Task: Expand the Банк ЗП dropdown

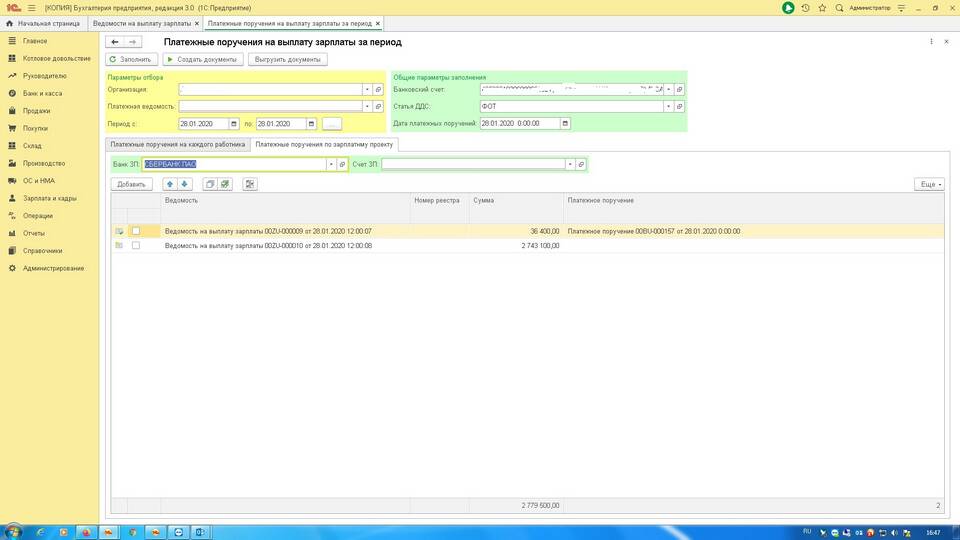Action: [x=331, y=164]
